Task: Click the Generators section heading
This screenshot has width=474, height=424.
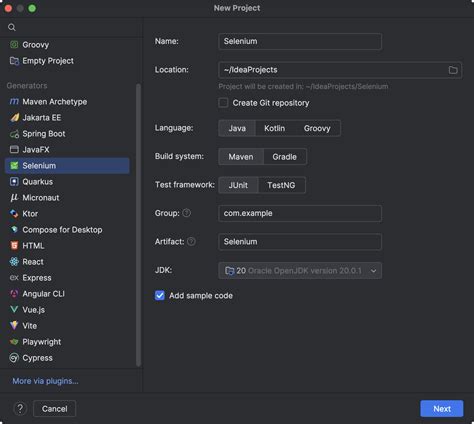Action: [27, 86]
